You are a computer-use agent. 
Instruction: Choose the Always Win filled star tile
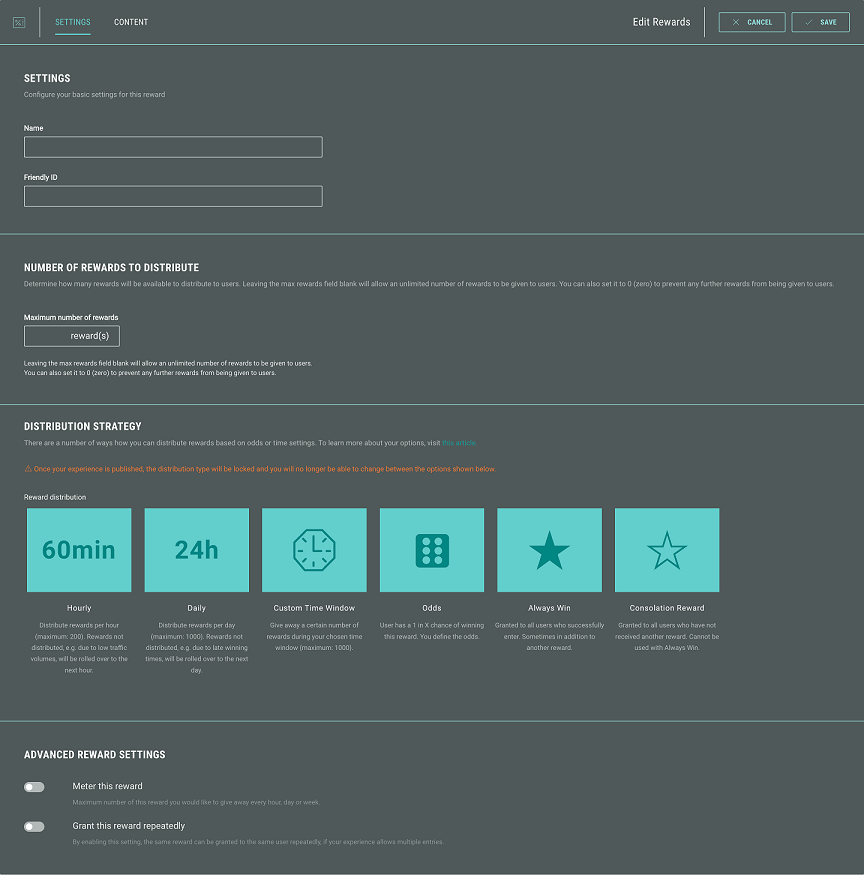pyautogui.click(x=549, y=550)
